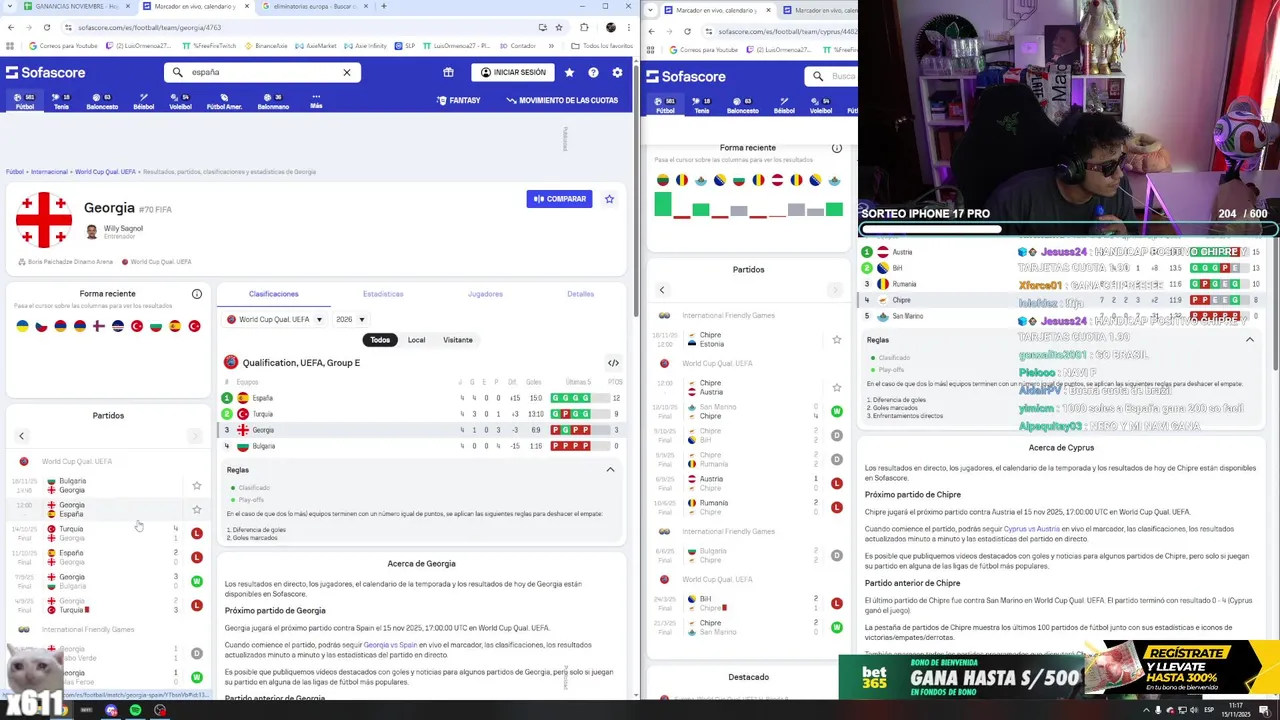Open the tournament dropdown World Cup Qual. UEFA
The height and width of the screenshot is (720, 1280).
pyautogui.click(x=275, y=319)
